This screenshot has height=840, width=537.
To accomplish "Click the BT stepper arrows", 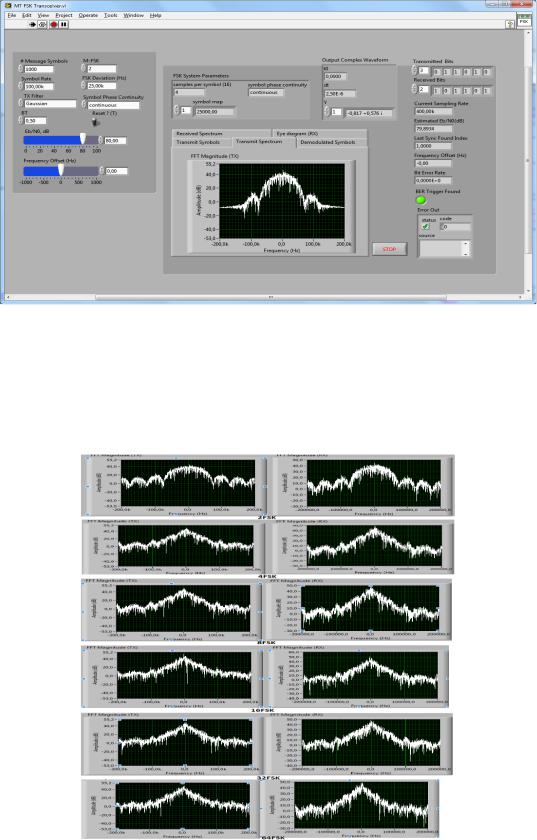I will coord(21,121).
